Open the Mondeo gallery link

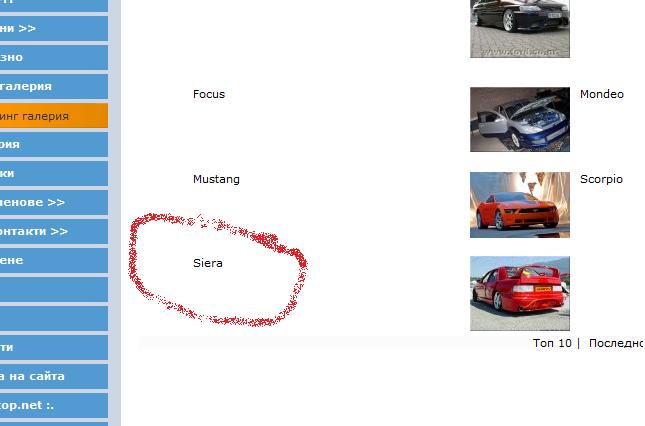pos(601,94)
